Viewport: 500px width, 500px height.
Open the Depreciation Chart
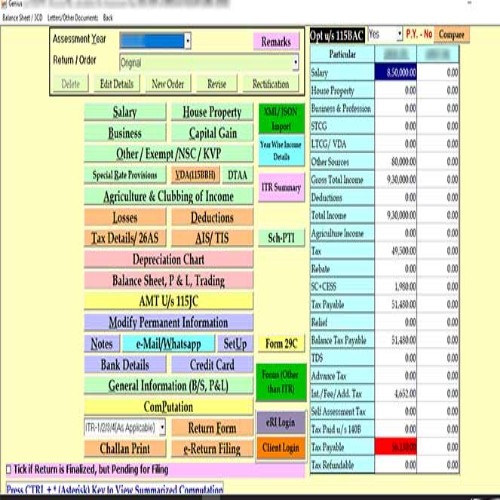pyautogui.click(x=169, y=259)
